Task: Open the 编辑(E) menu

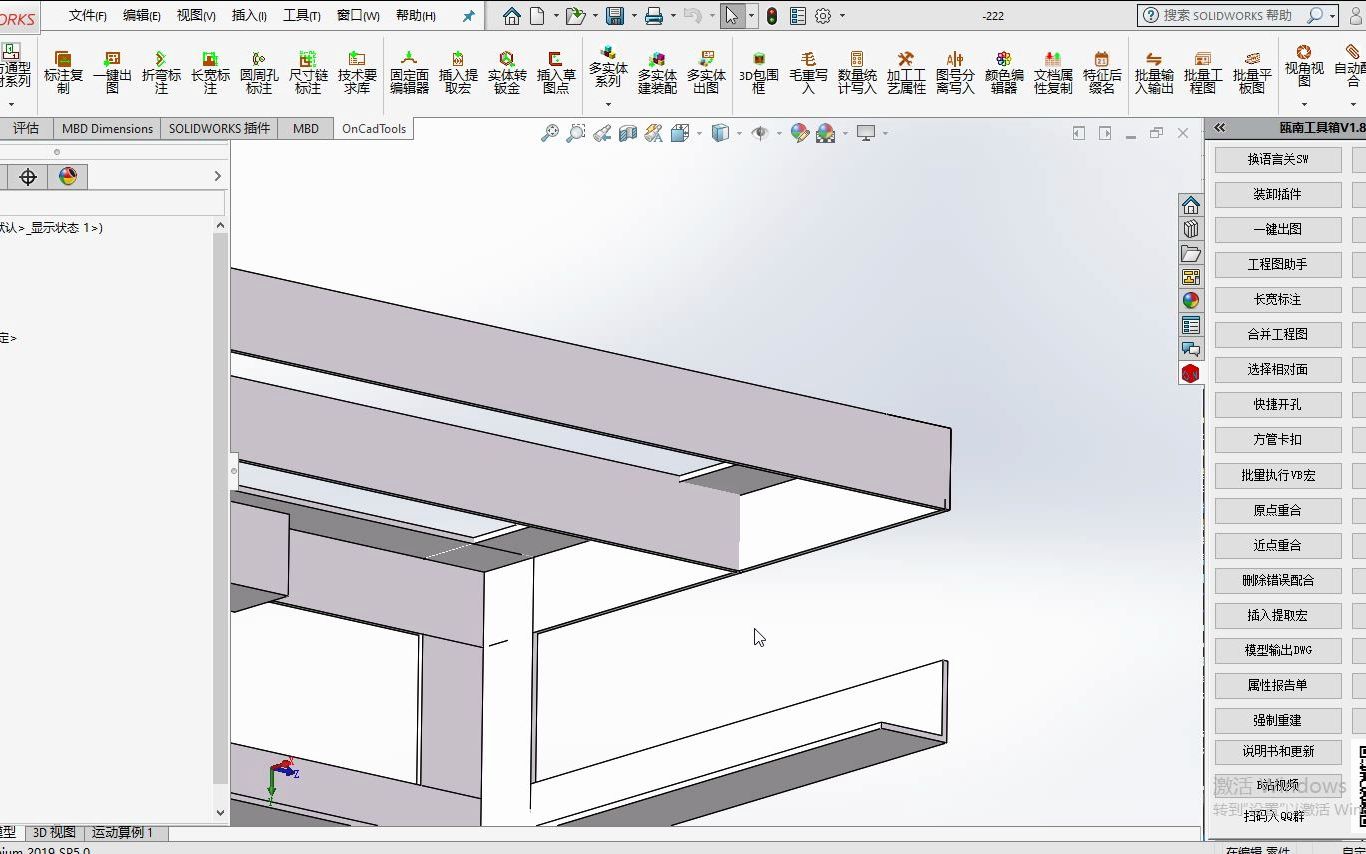Action: click(x=142, y=15)
